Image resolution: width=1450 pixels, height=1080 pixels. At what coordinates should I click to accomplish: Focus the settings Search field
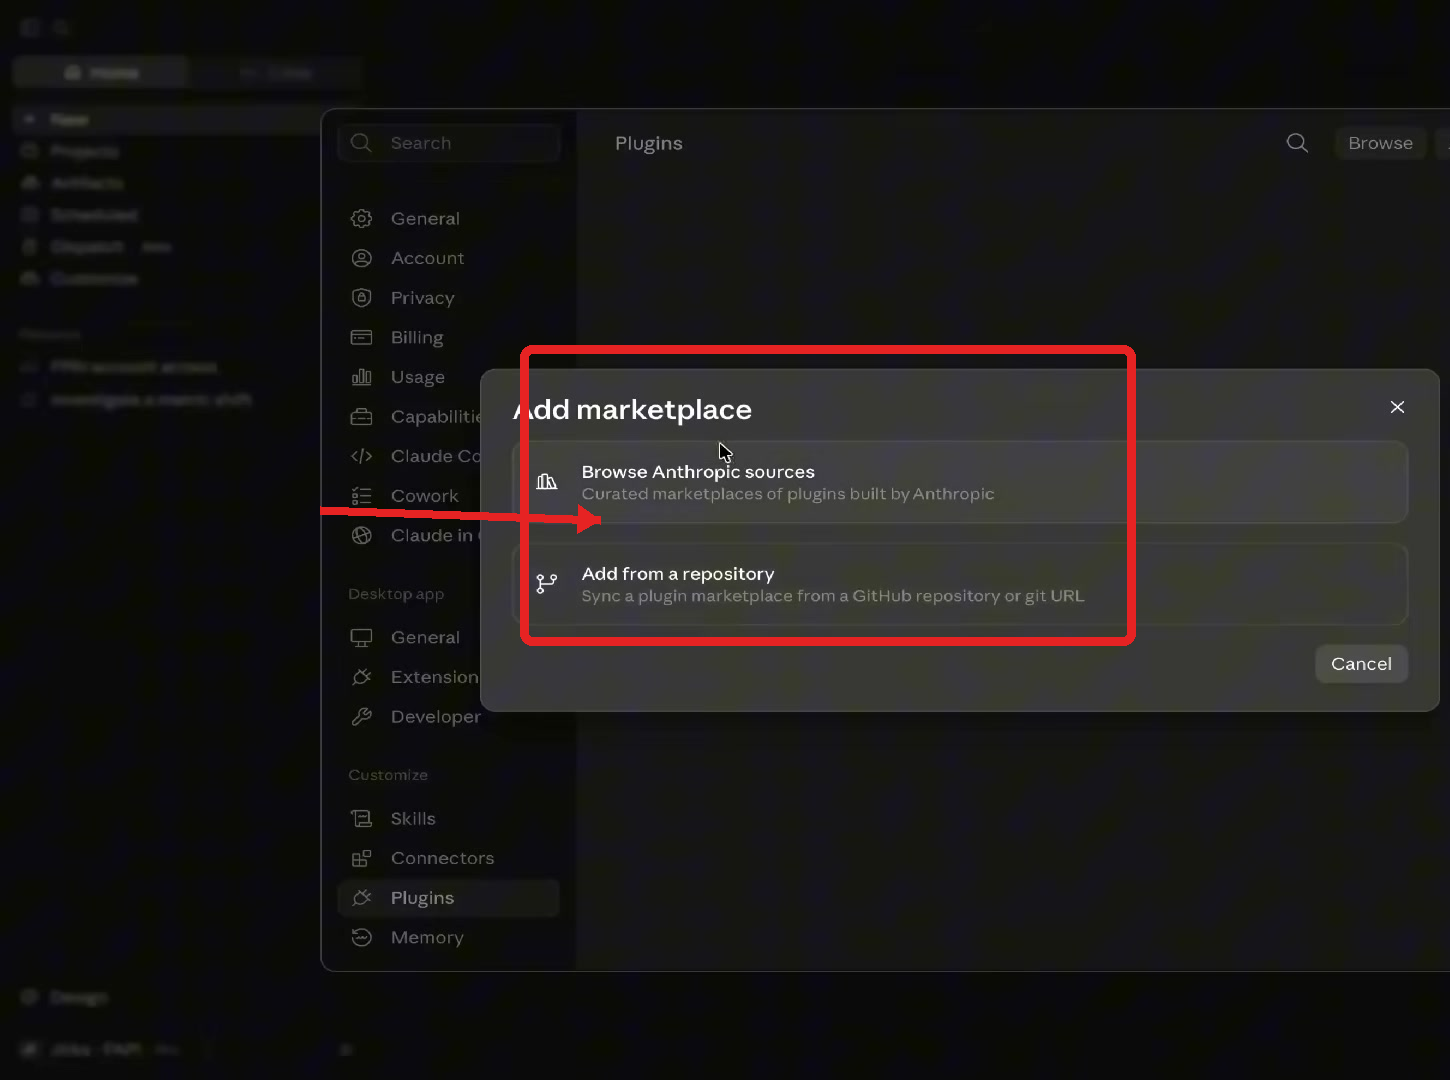coord(449,143)
